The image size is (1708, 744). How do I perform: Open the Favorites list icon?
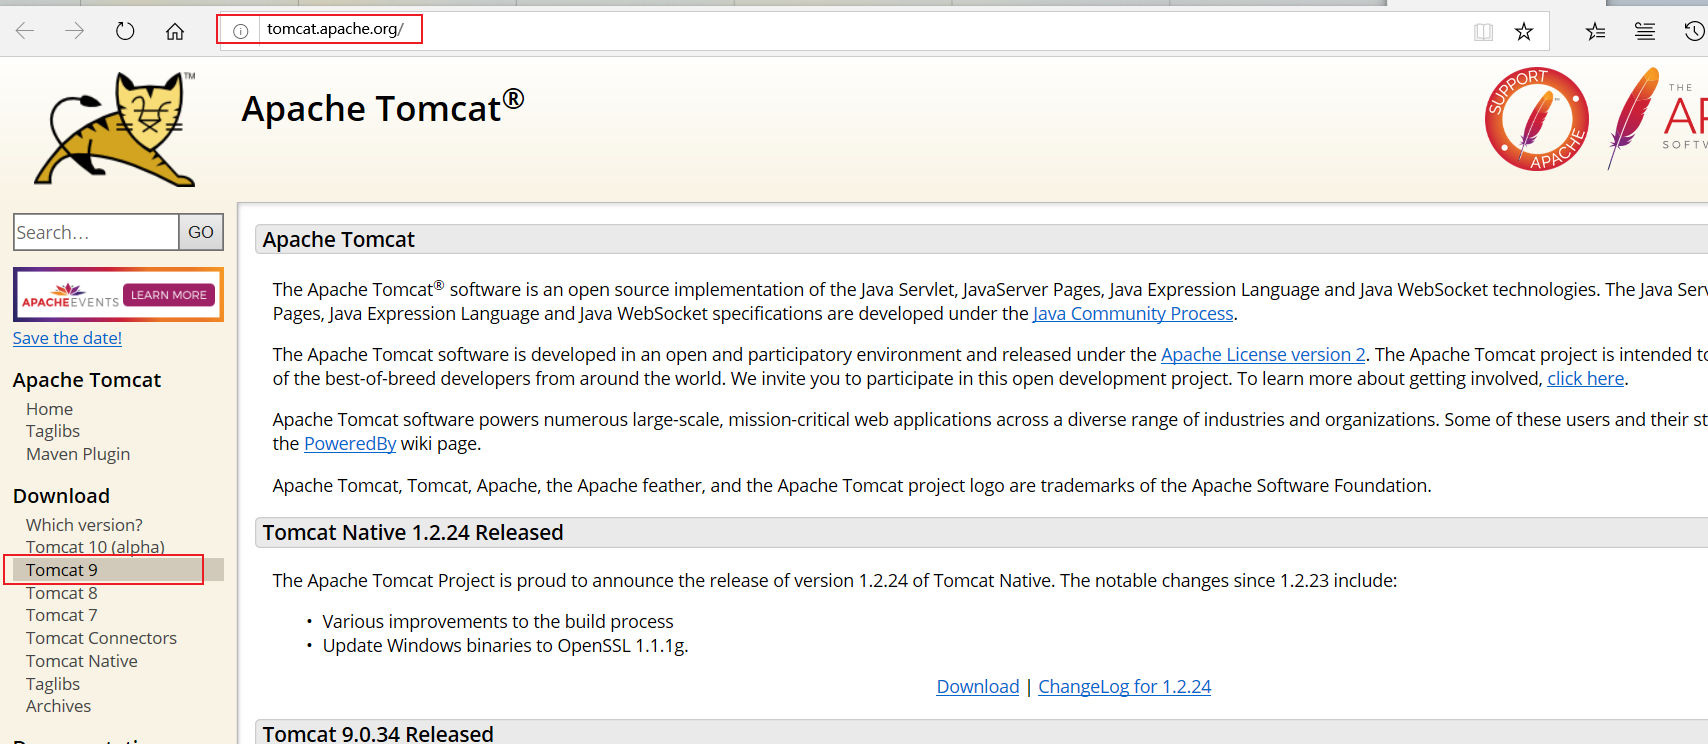click(x=1596, y=32)
